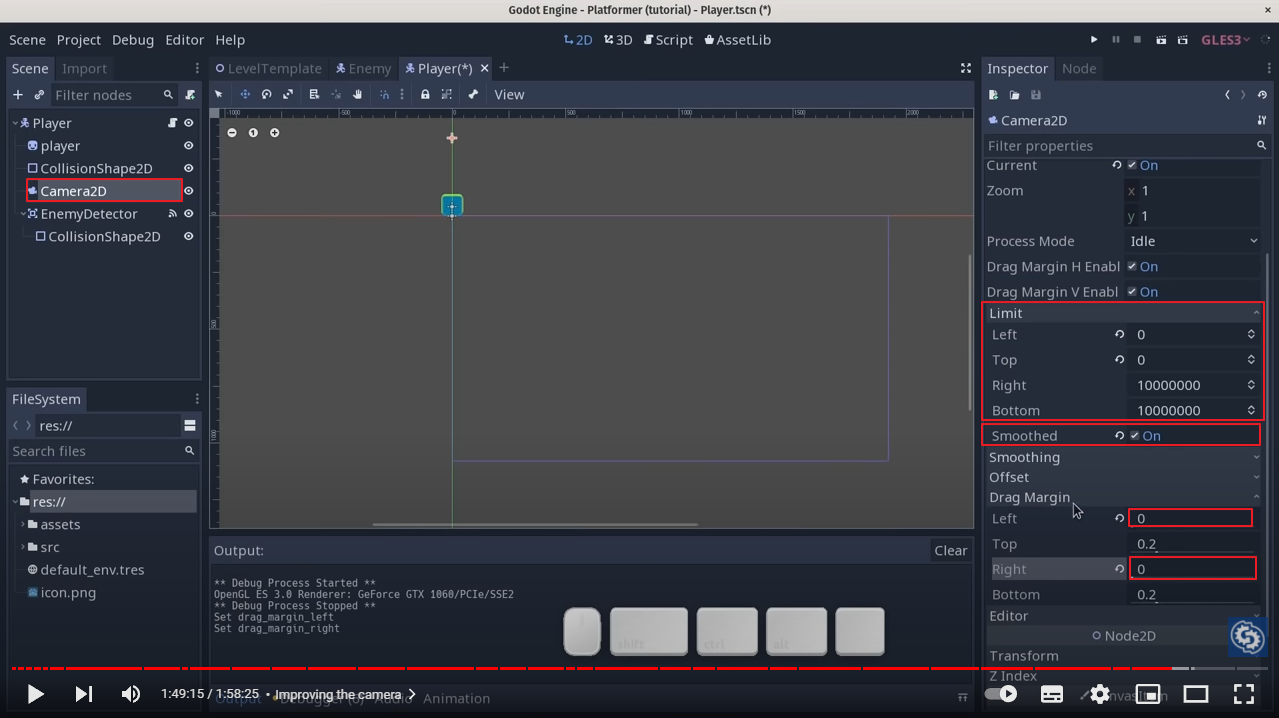Viewport: 1279px width, 718px height.
Task: Turn off the Smoothed checkbox
Action: [1134, 436]
